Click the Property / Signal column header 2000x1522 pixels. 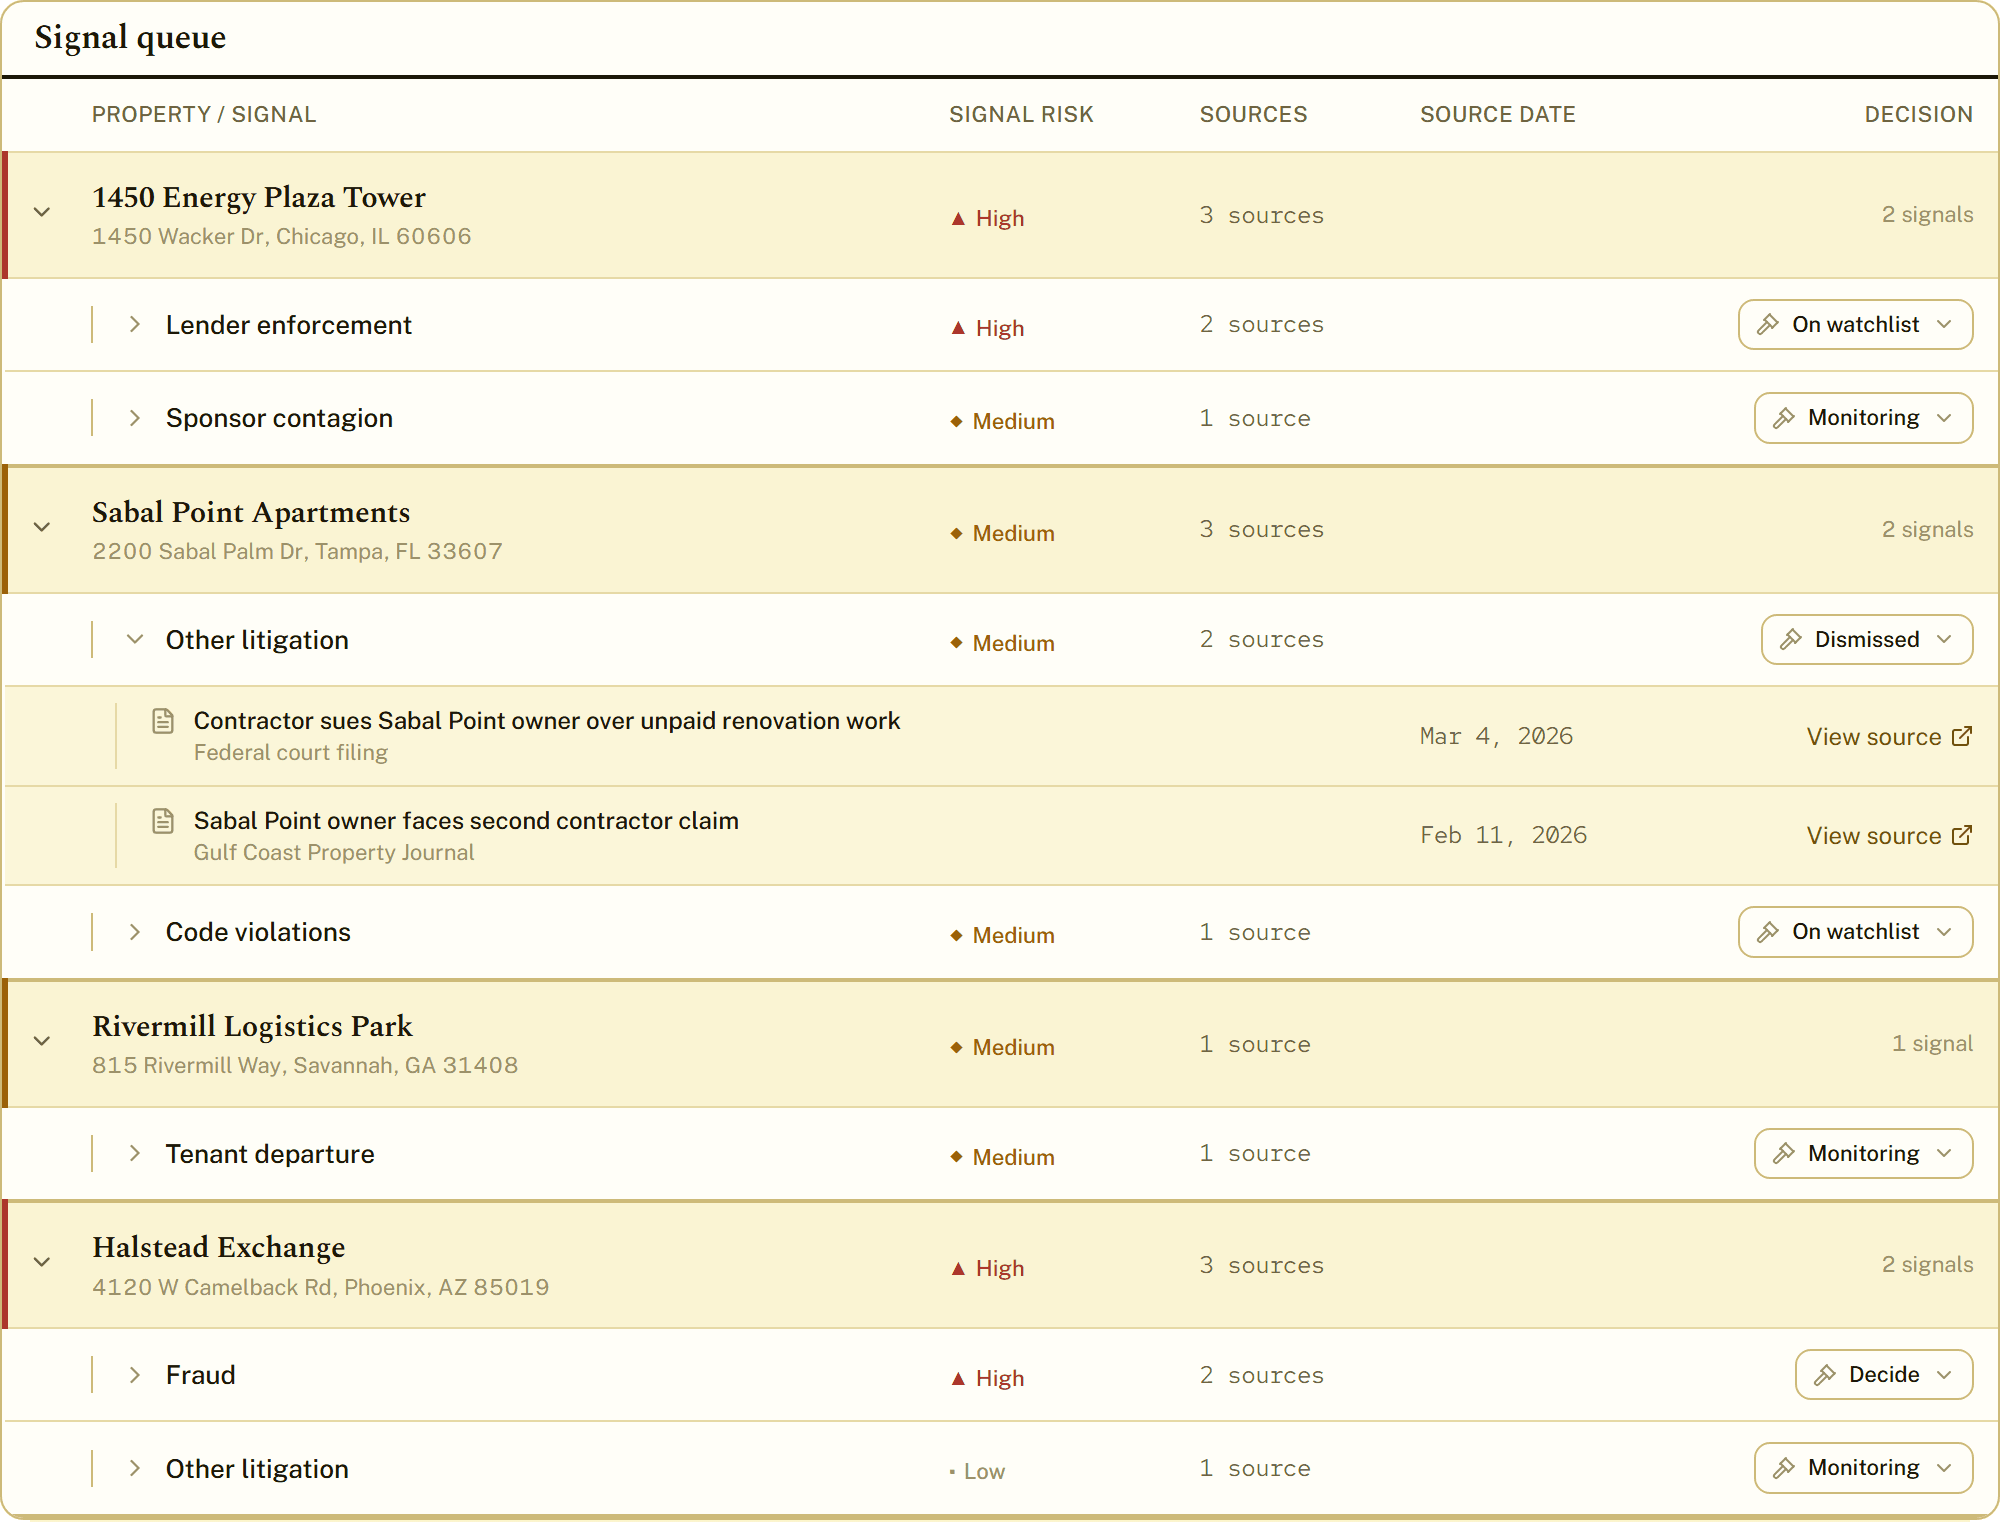[204, 114]
